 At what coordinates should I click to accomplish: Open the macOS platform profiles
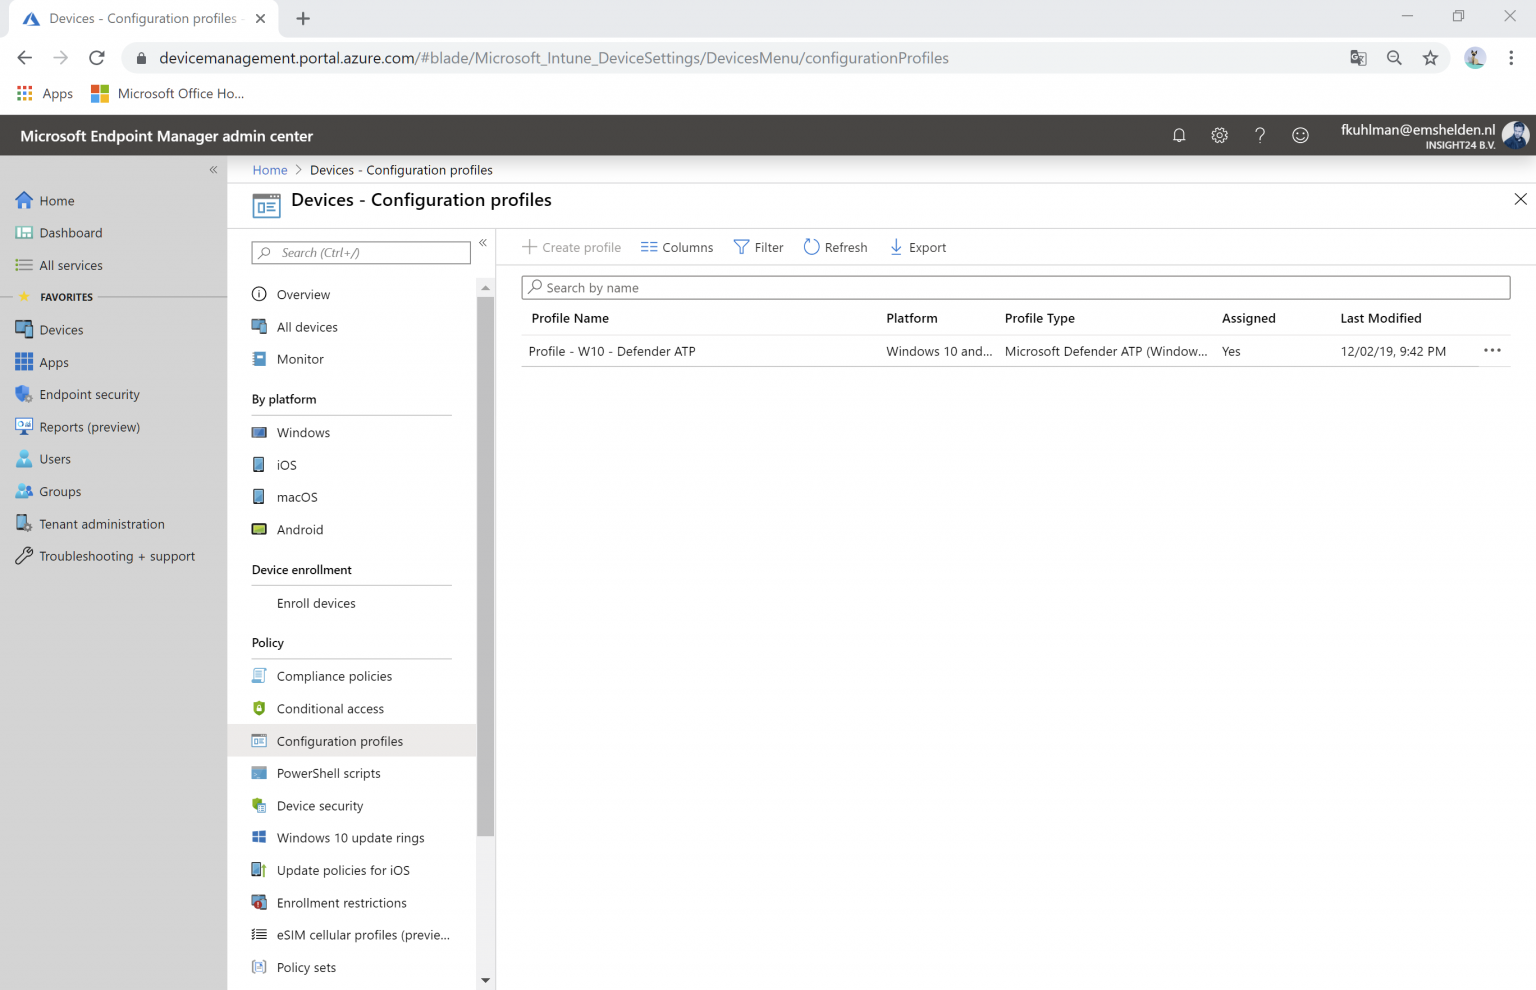click(x=296, y=497)
